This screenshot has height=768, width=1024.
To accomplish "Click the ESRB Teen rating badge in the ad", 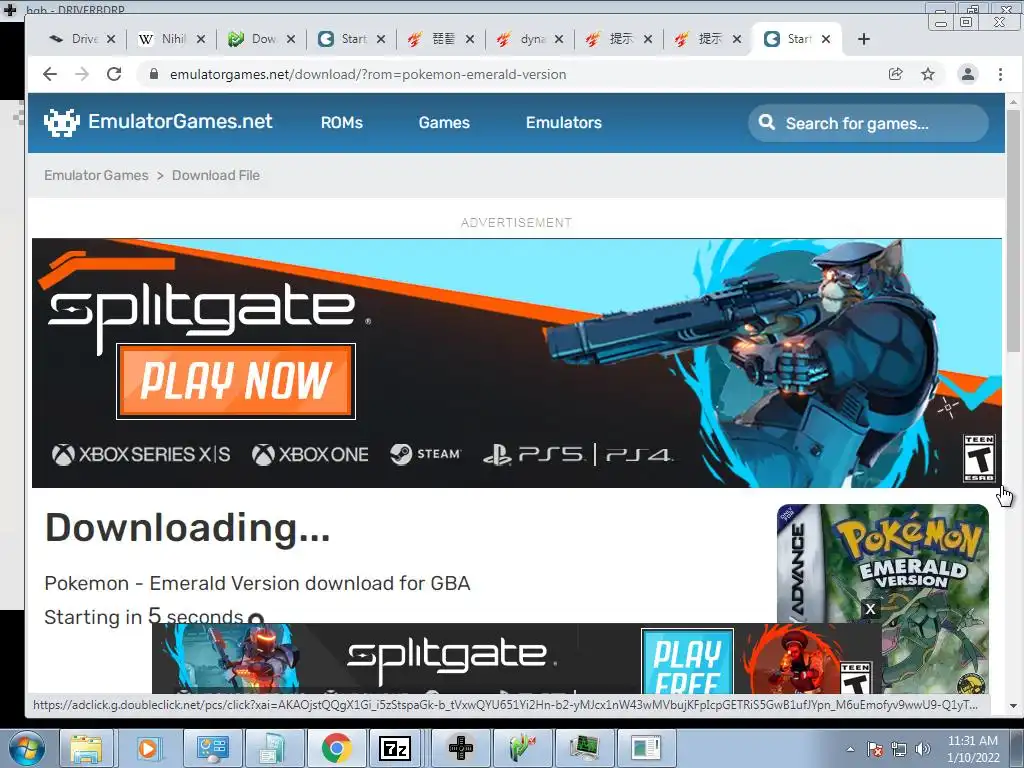I will pos(979,458).
